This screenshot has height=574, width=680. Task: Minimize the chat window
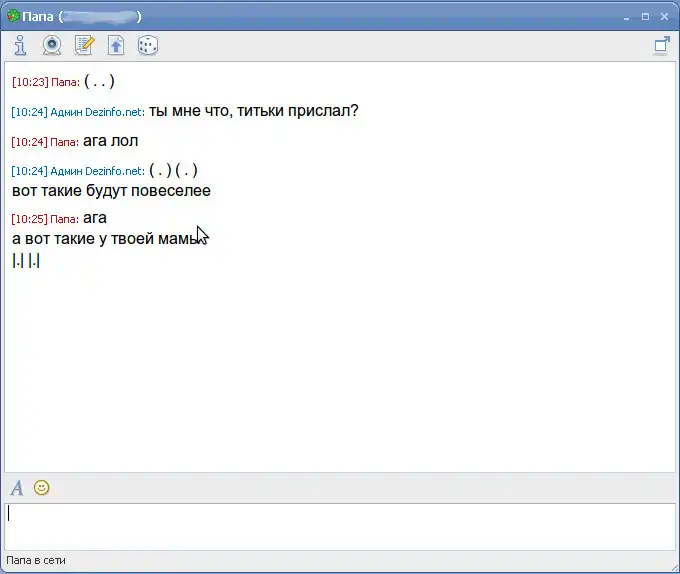pyautogui.click(x=626, y=17)
